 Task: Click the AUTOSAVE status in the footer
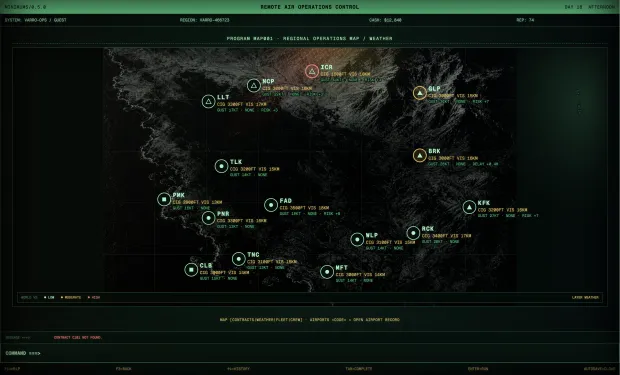pyautogui.click(x=599, y=369)
